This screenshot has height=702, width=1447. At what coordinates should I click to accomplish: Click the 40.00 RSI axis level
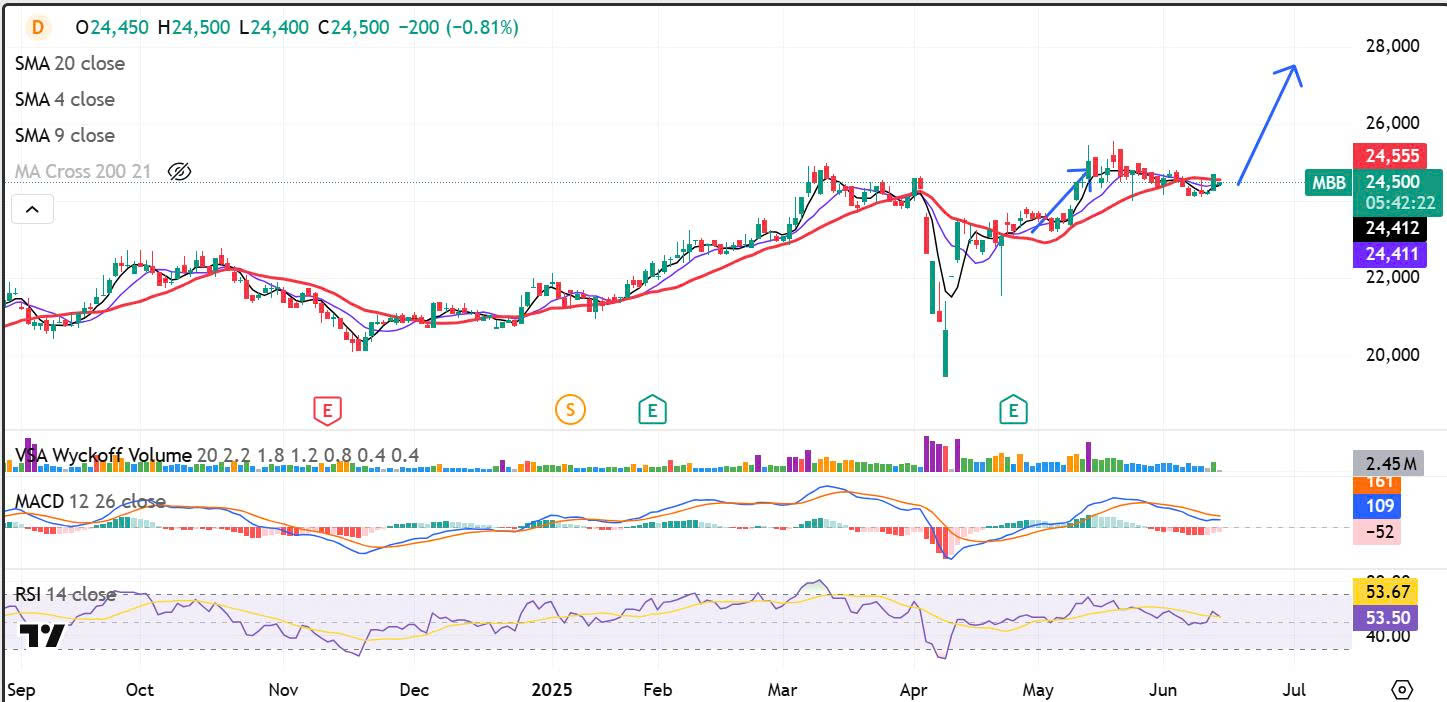click(1386, 637)
